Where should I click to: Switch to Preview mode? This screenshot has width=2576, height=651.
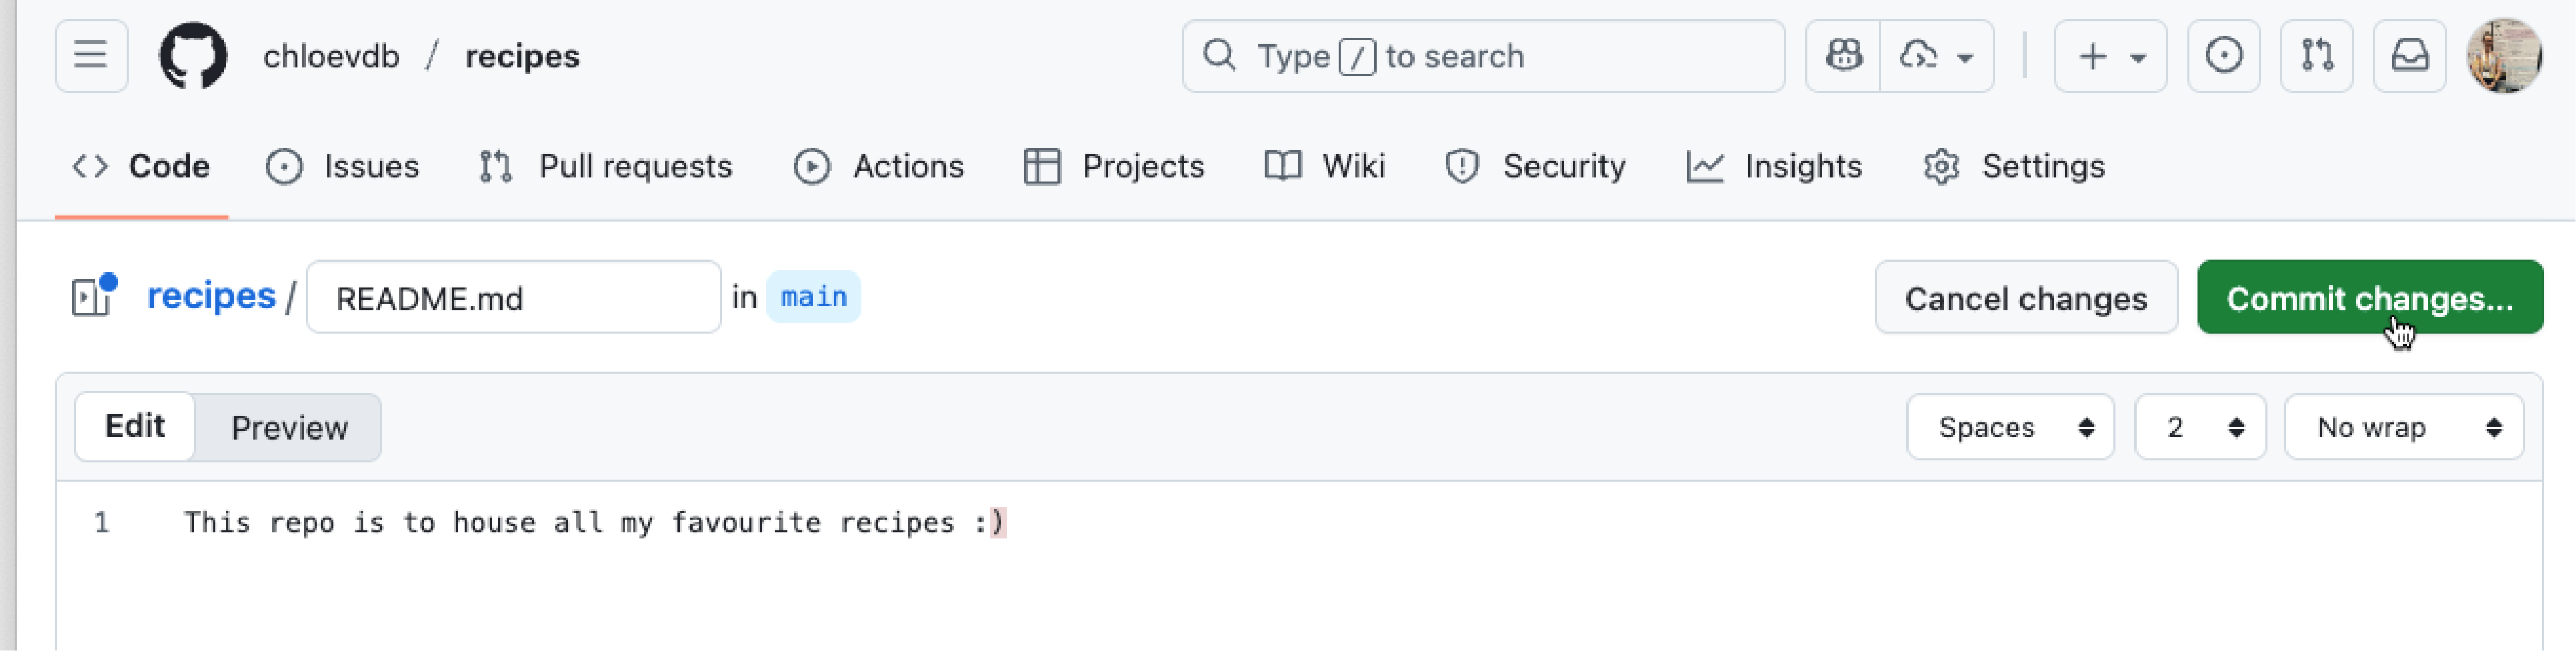coord(289,428)
